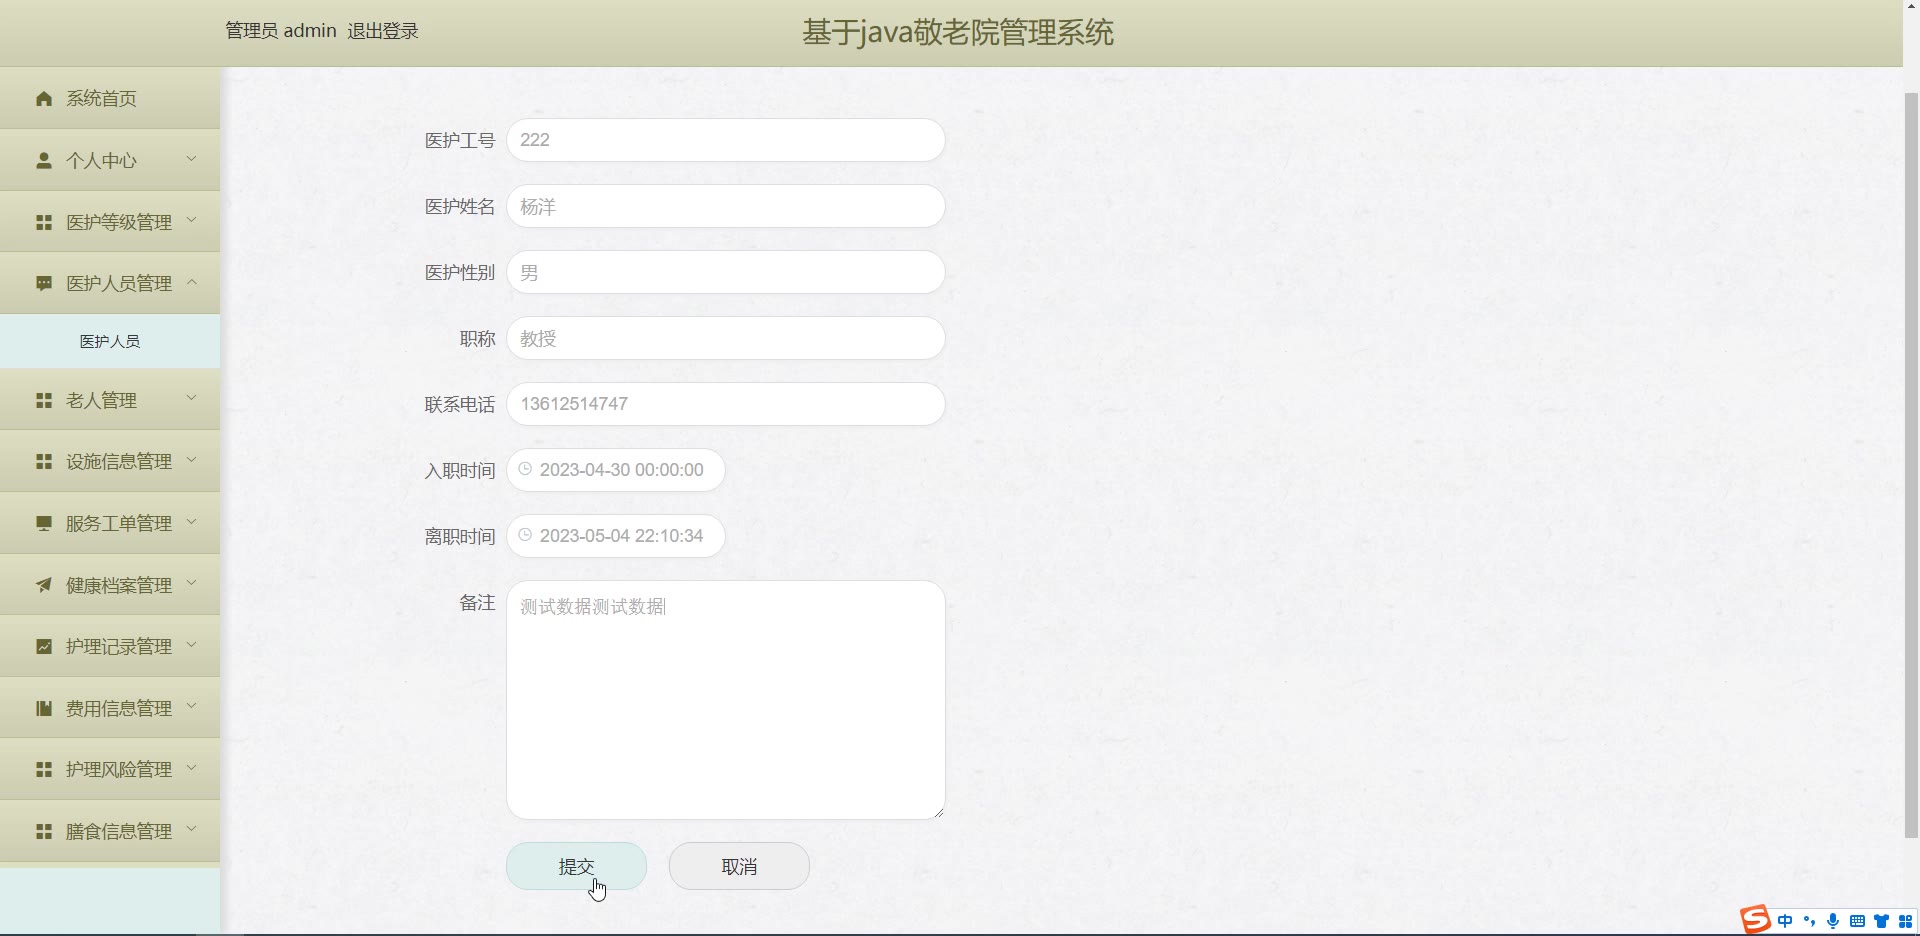
Task: Toggle the Sogou punctuation mode icon
Action: click(1809, 921)
